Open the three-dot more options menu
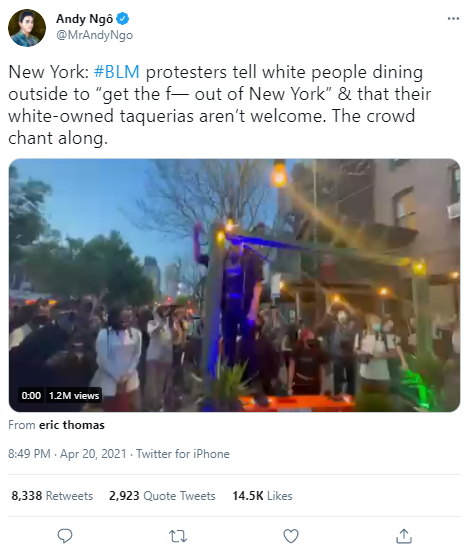This screenshot has height=550, width=474. click(x=453, y=19)
